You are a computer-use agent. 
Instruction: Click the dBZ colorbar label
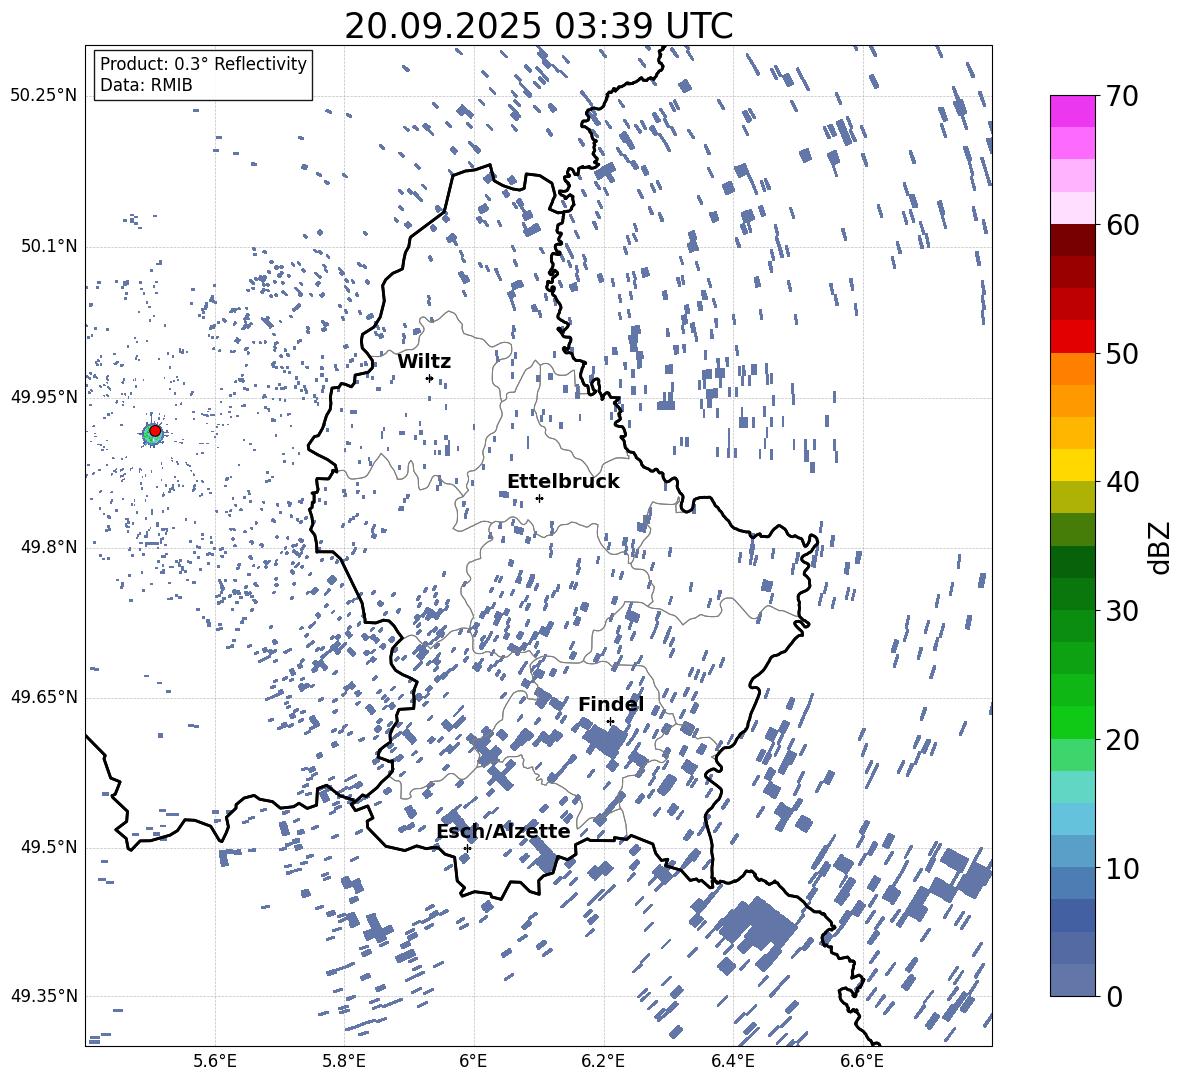(1161, 547)
